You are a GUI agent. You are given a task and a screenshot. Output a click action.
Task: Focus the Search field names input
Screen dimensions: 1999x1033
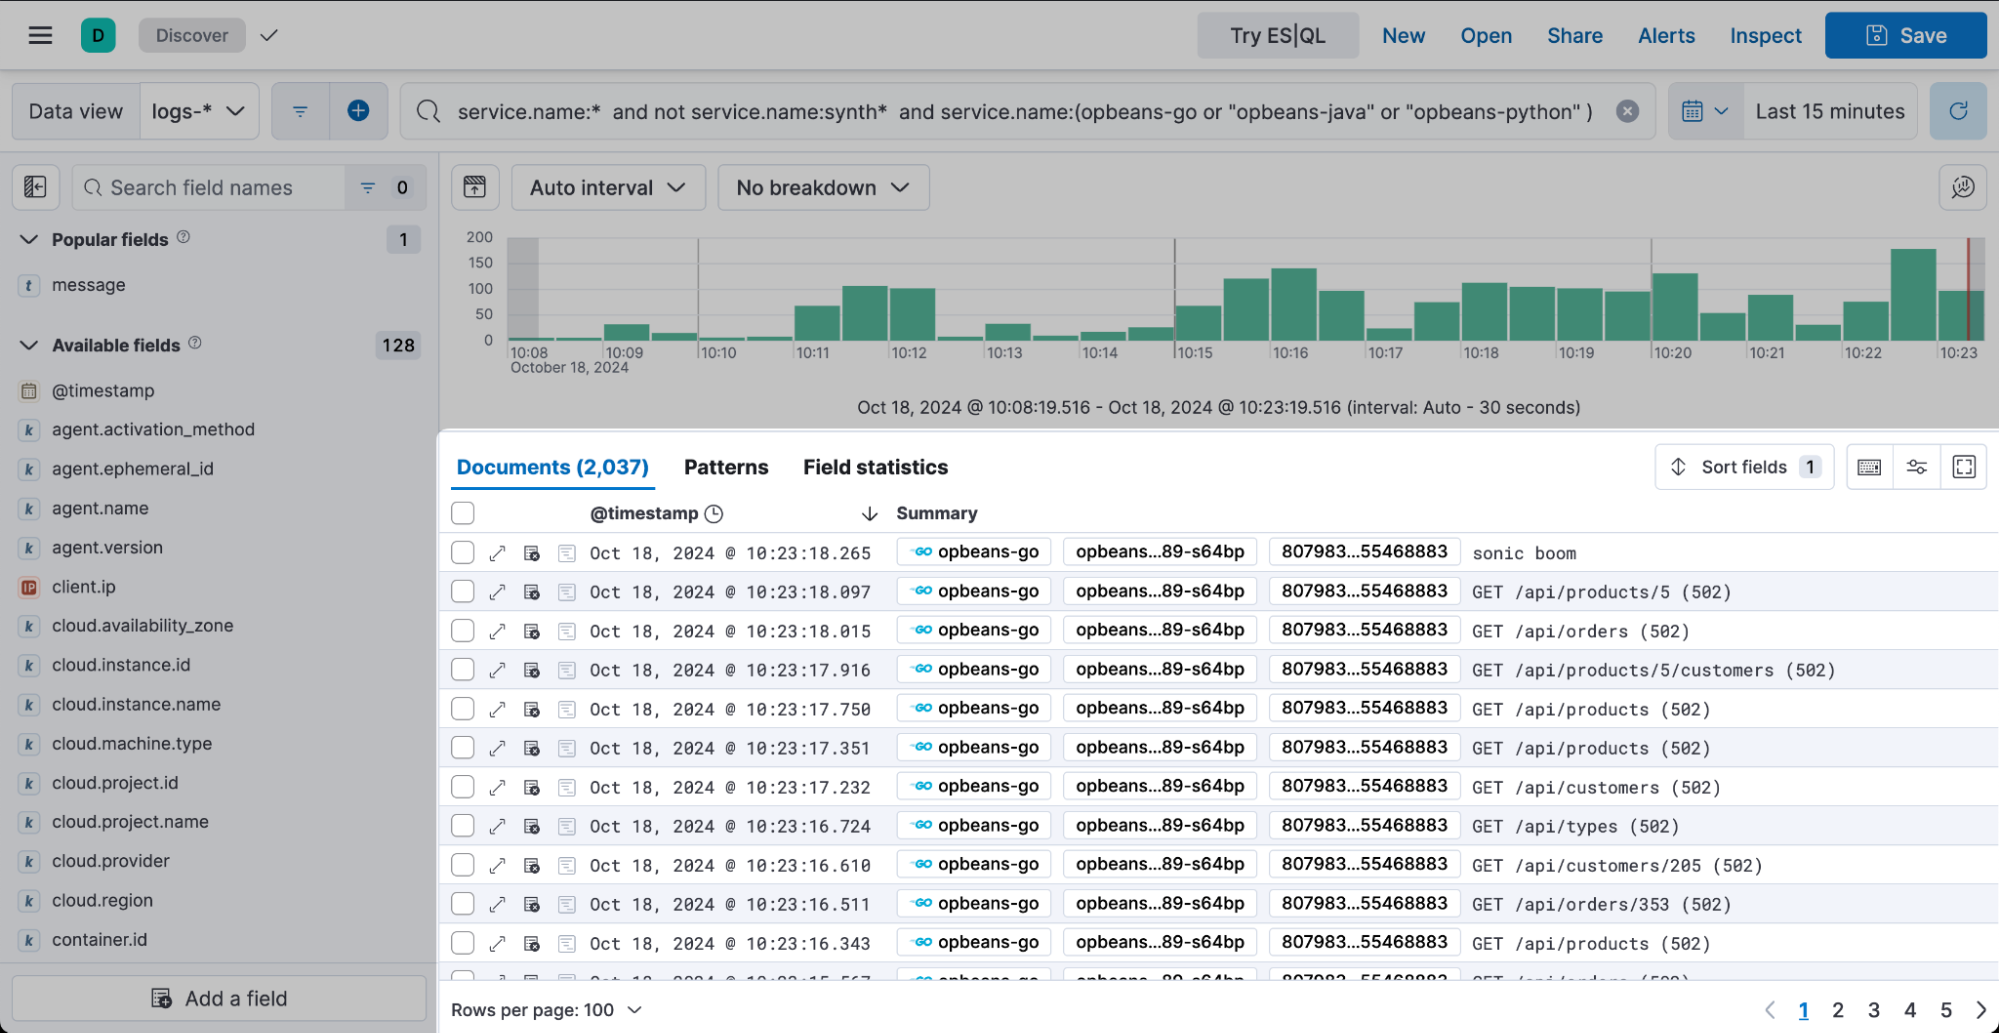210,188
